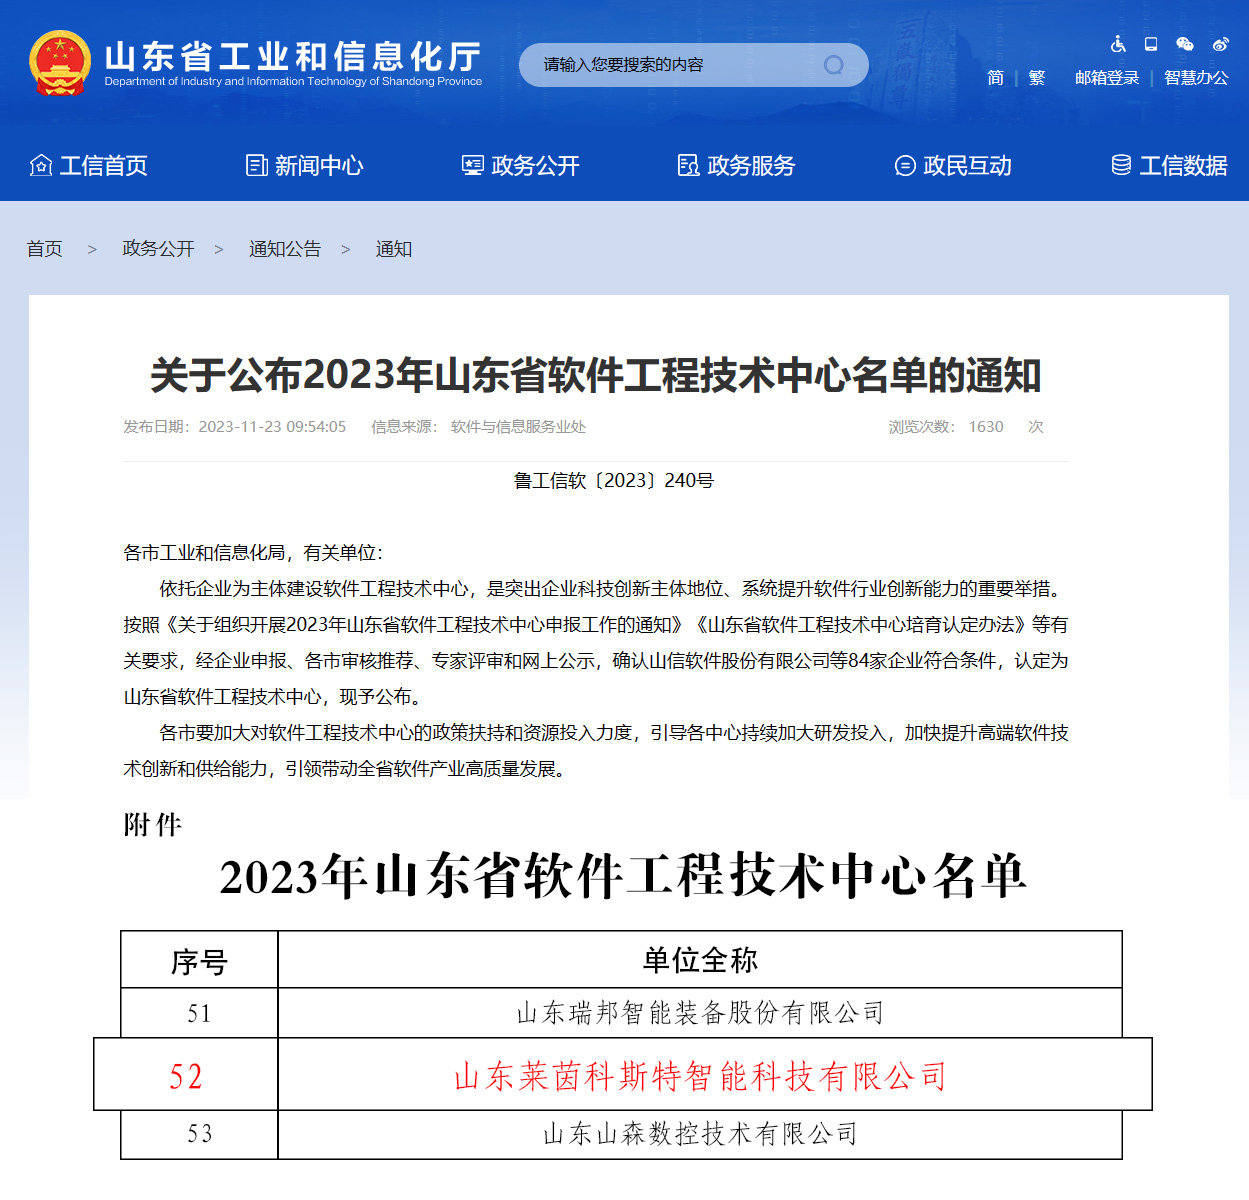Select salutation 各市工业和信息化局,有关单位
The image size is (1249, 1200).
click(x=253, y=553)
